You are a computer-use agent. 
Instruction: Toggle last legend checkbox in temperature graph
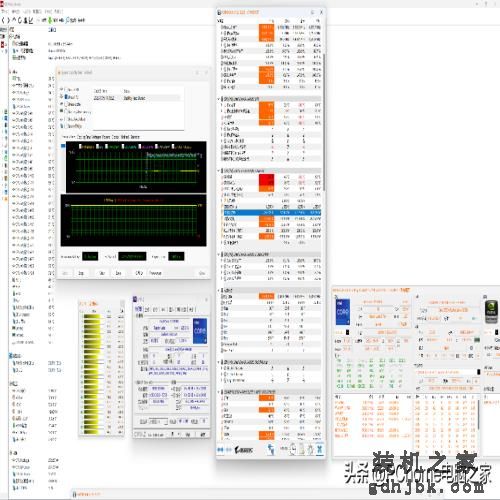pyautogui.click(x=174, y=146)
